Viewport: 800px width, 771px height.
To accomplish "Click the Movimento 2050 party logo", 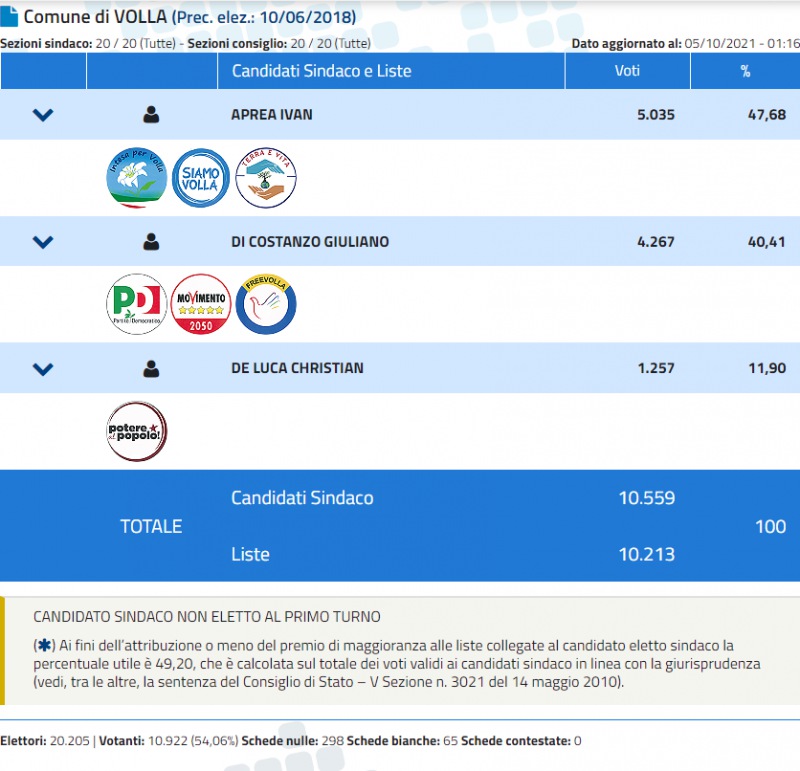I will [x=201, y=304].
